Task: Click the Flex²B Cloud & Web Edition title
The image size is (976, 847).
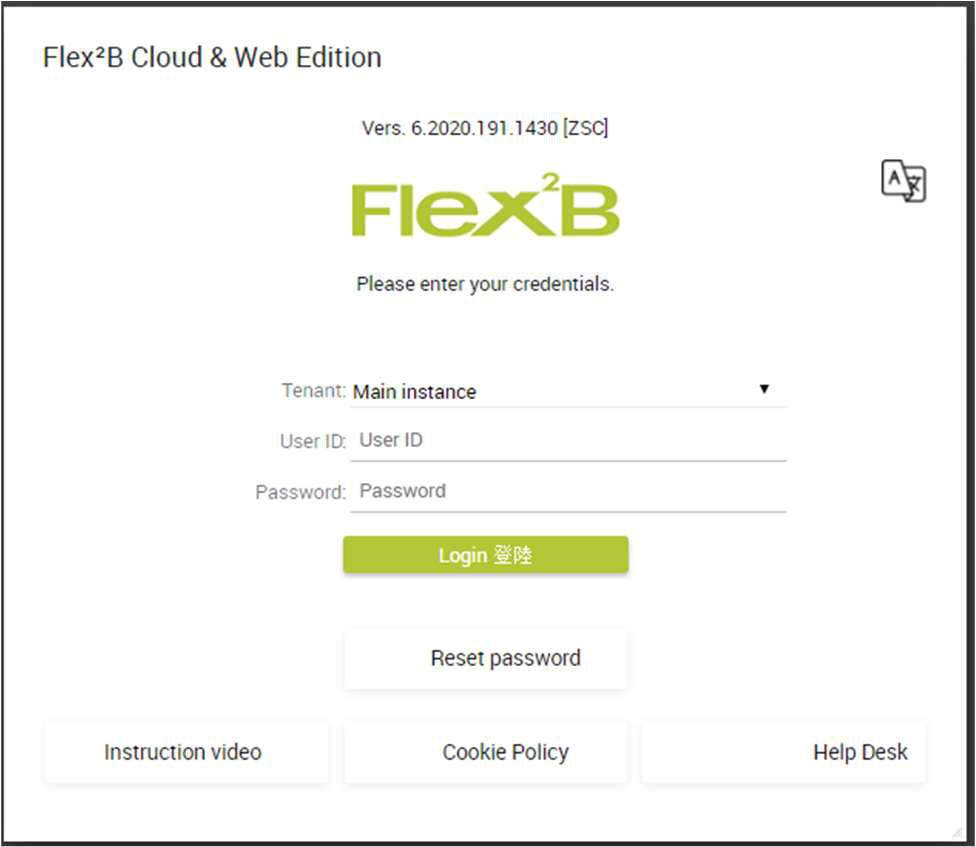Action: pyautogui.click(x=212, y=58)
